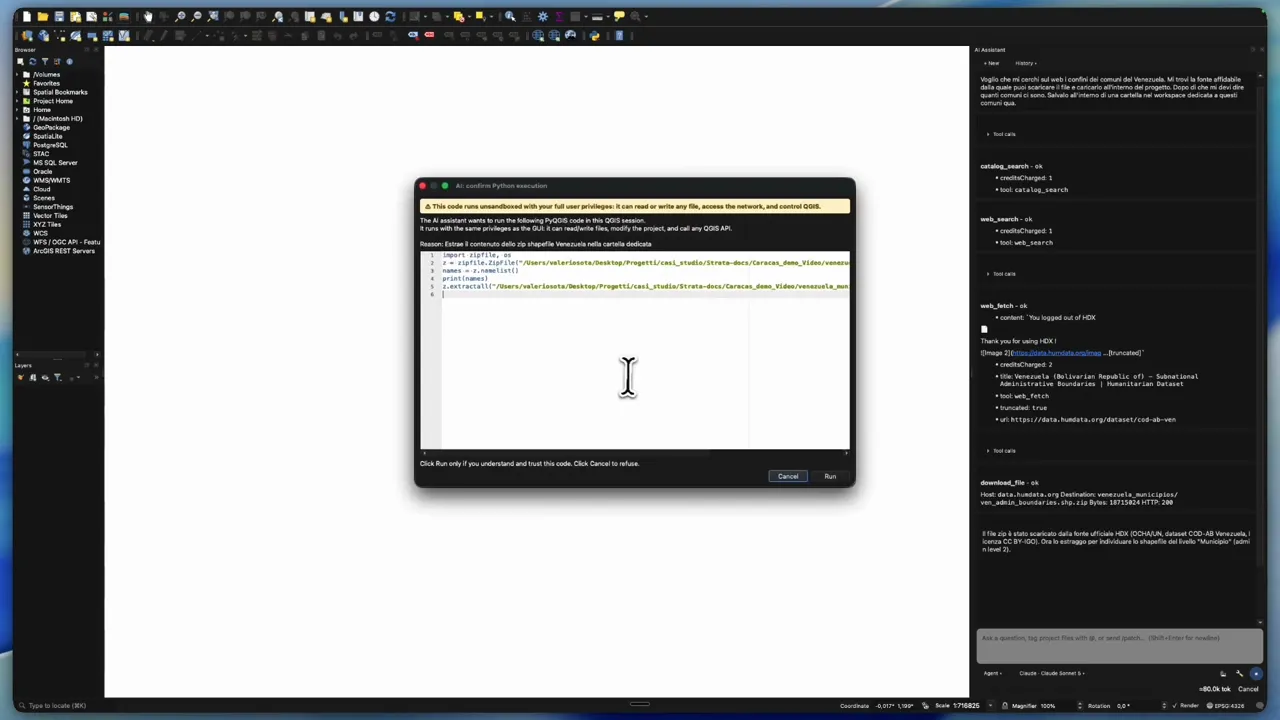Select Favorites in Browser panel
1280x720 pixels.
coord(46,83)
